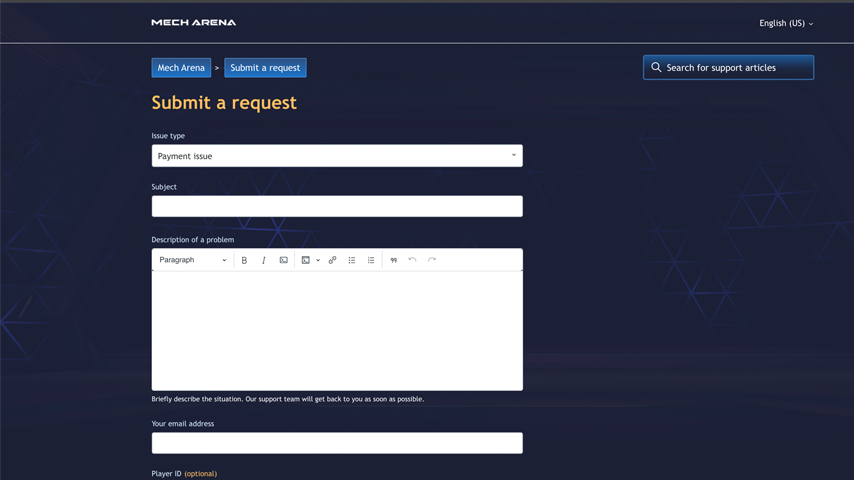The height and width of the screenshot is (480, 854).
Task: Click the code block icon
Action: pyautogui.click(x=306, y=260)
